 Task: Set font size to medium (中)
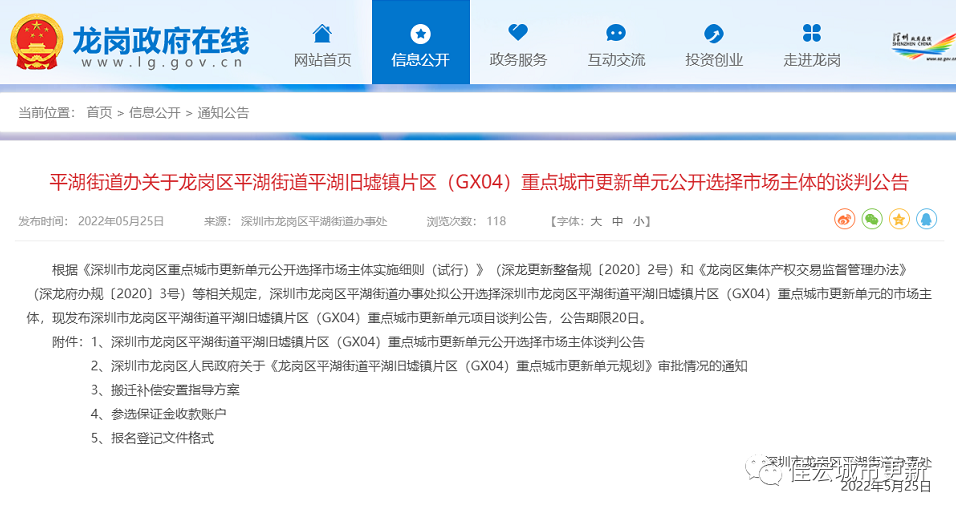point(617,221)
